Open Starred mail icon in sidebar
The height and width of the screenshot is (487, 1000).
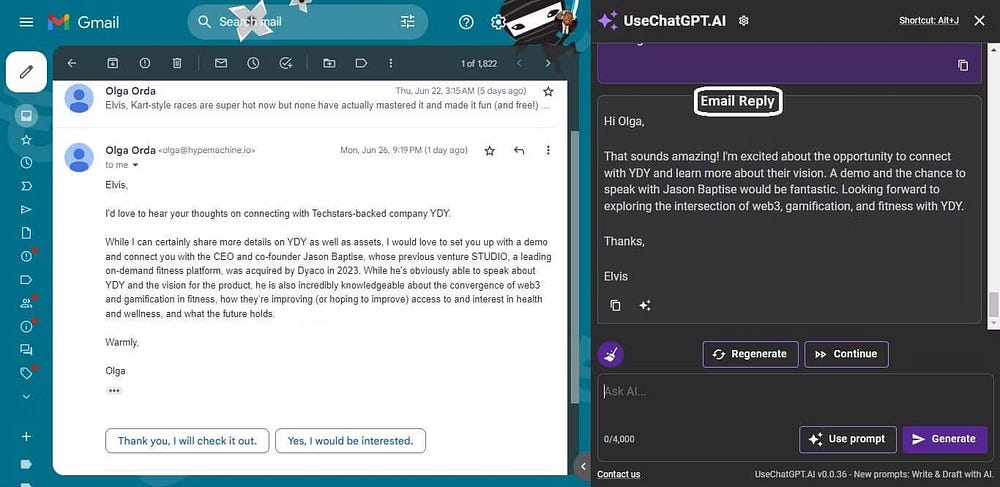click(26, 139)
